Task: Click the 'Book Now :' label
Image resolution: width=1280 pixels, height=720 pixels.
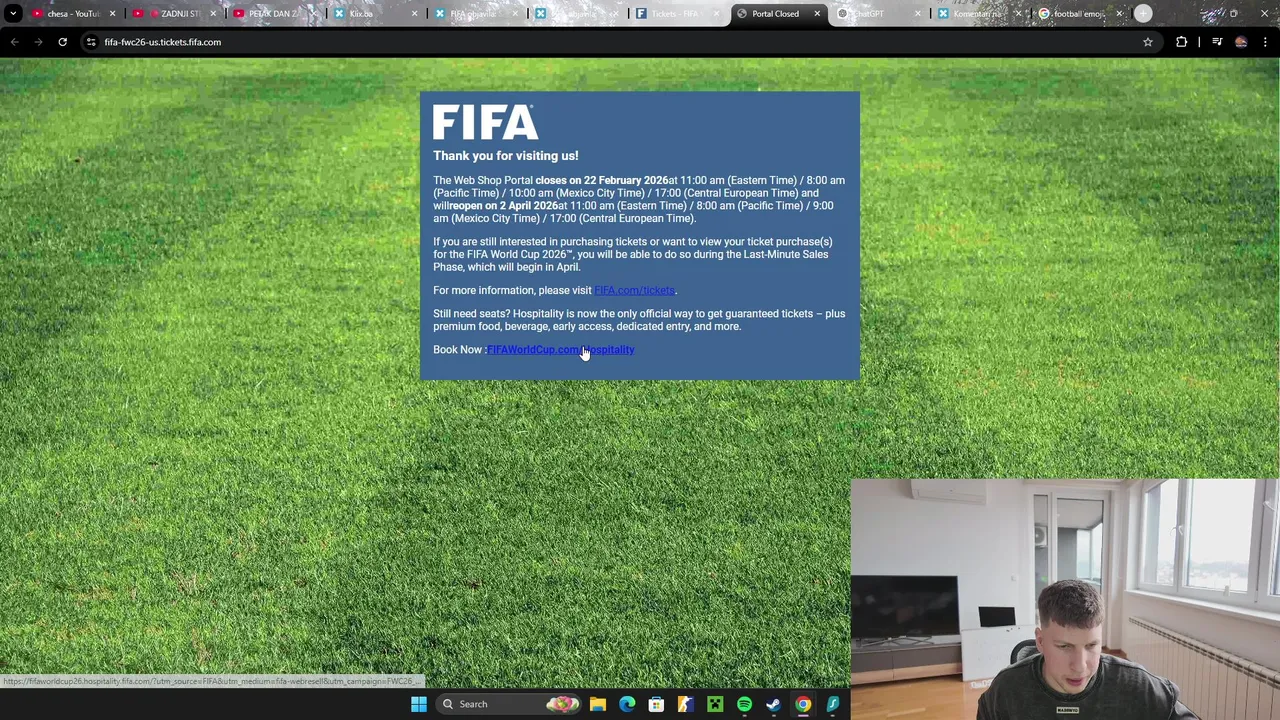Action: pyautogui.click(x=459, y=349)
